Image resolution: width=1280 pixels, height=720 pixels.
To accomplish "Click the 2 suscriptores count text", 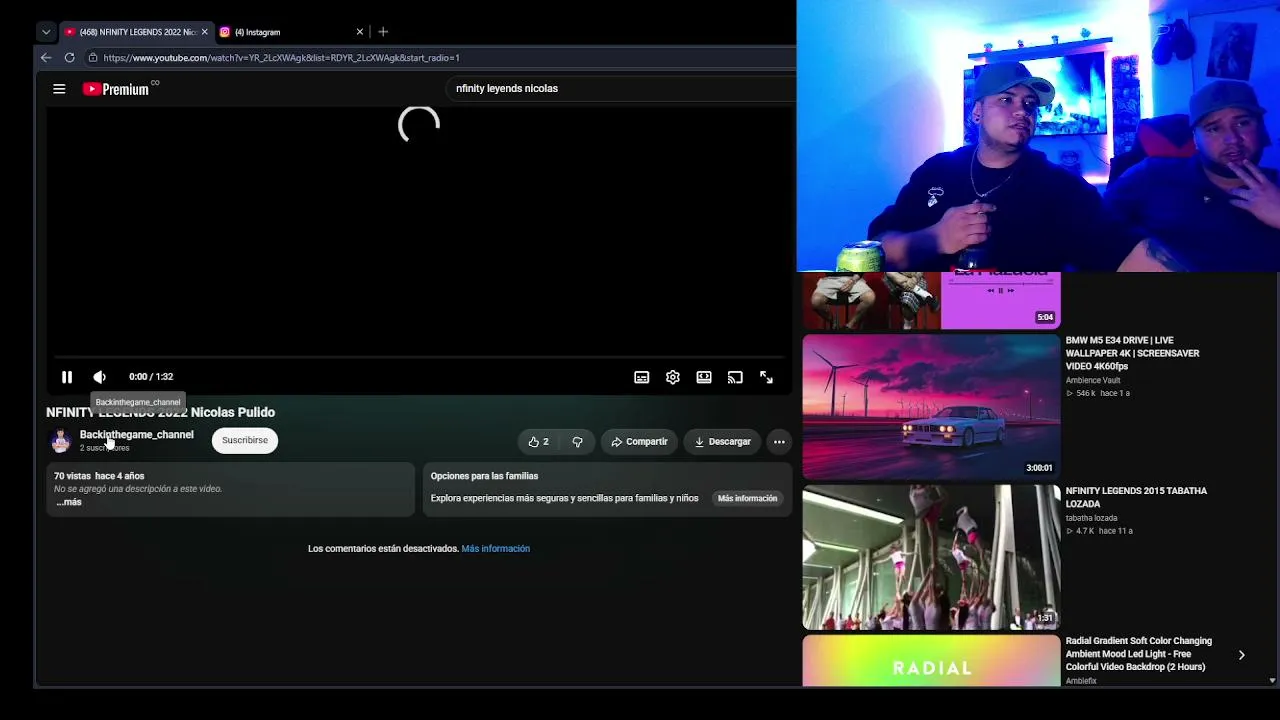I will click(x=105, y=448).
